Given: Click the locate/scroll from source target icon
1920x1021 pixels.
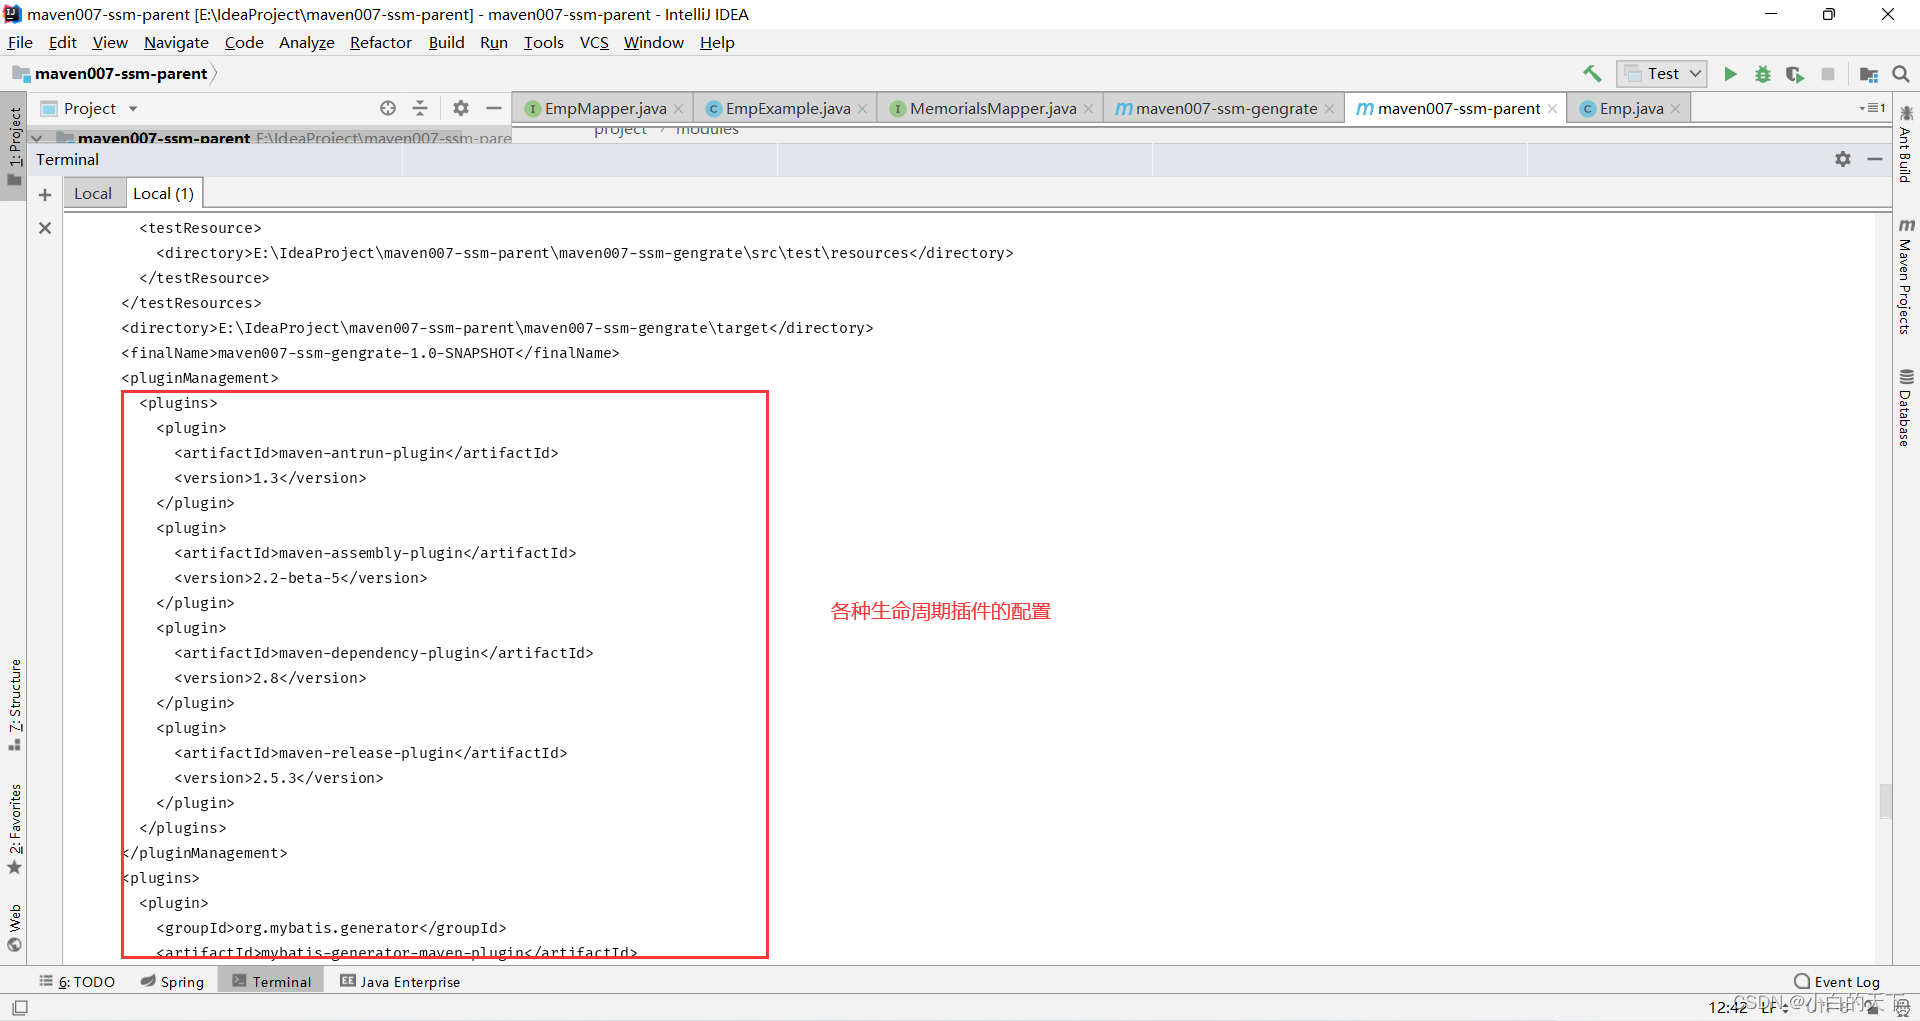Looking at the screenshot, I should click(x=388, y=108).
